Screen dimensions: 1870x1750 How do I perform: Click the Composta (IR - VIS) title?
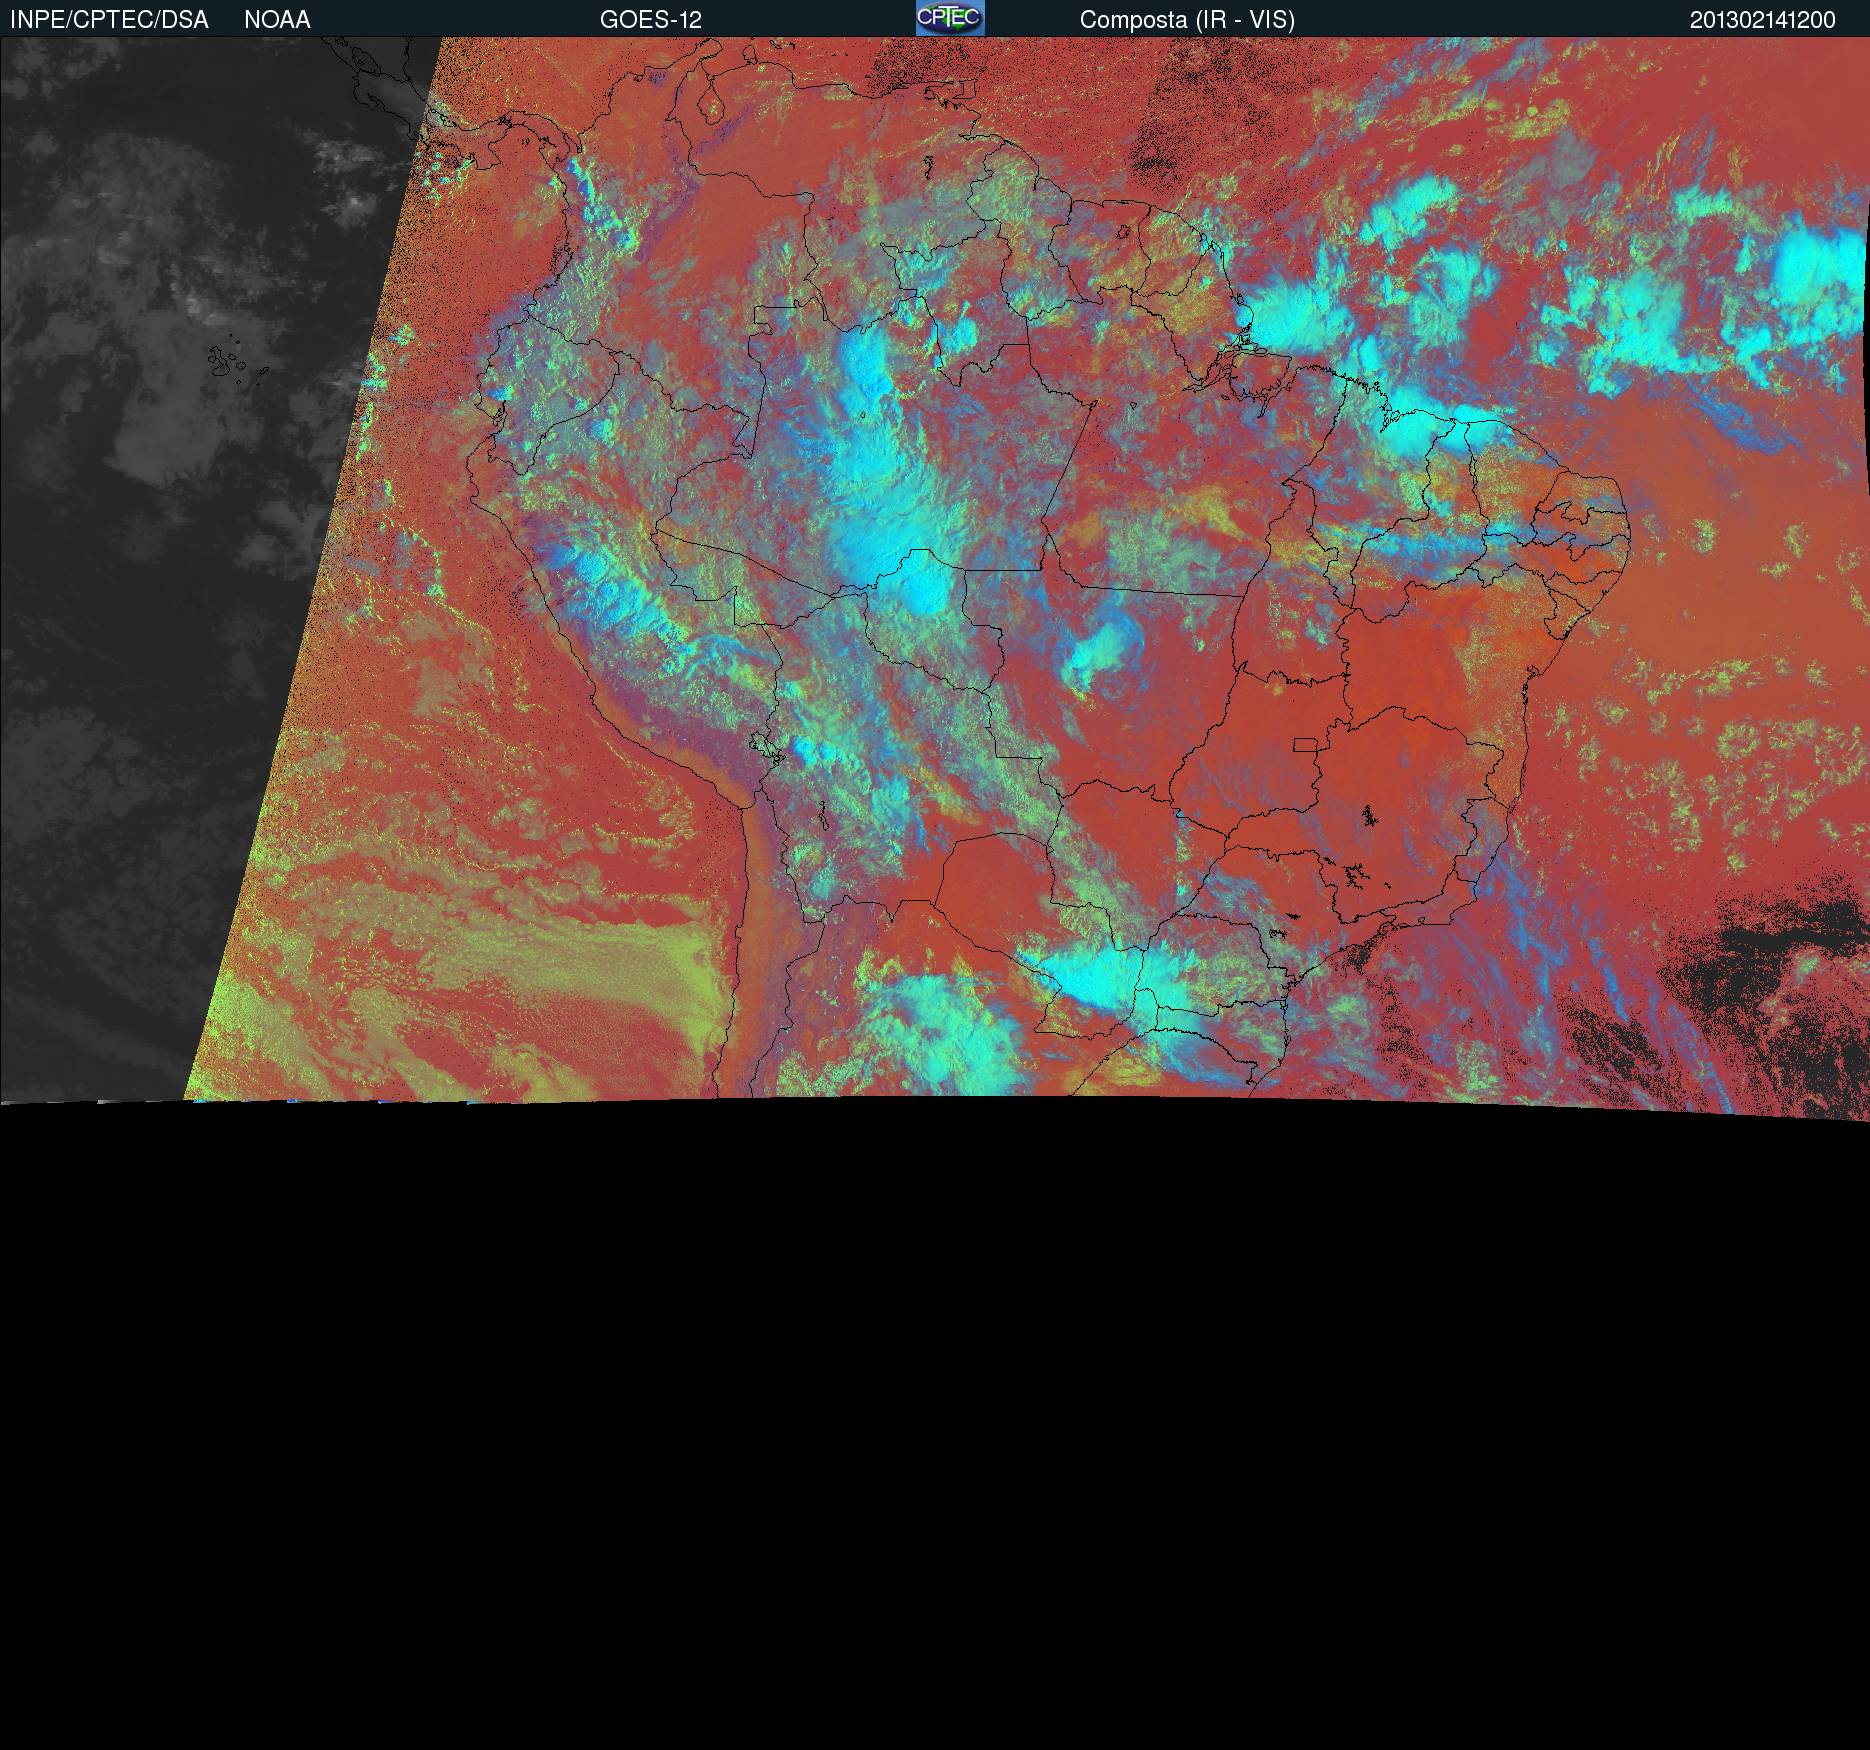click(x=1187, y=20)
